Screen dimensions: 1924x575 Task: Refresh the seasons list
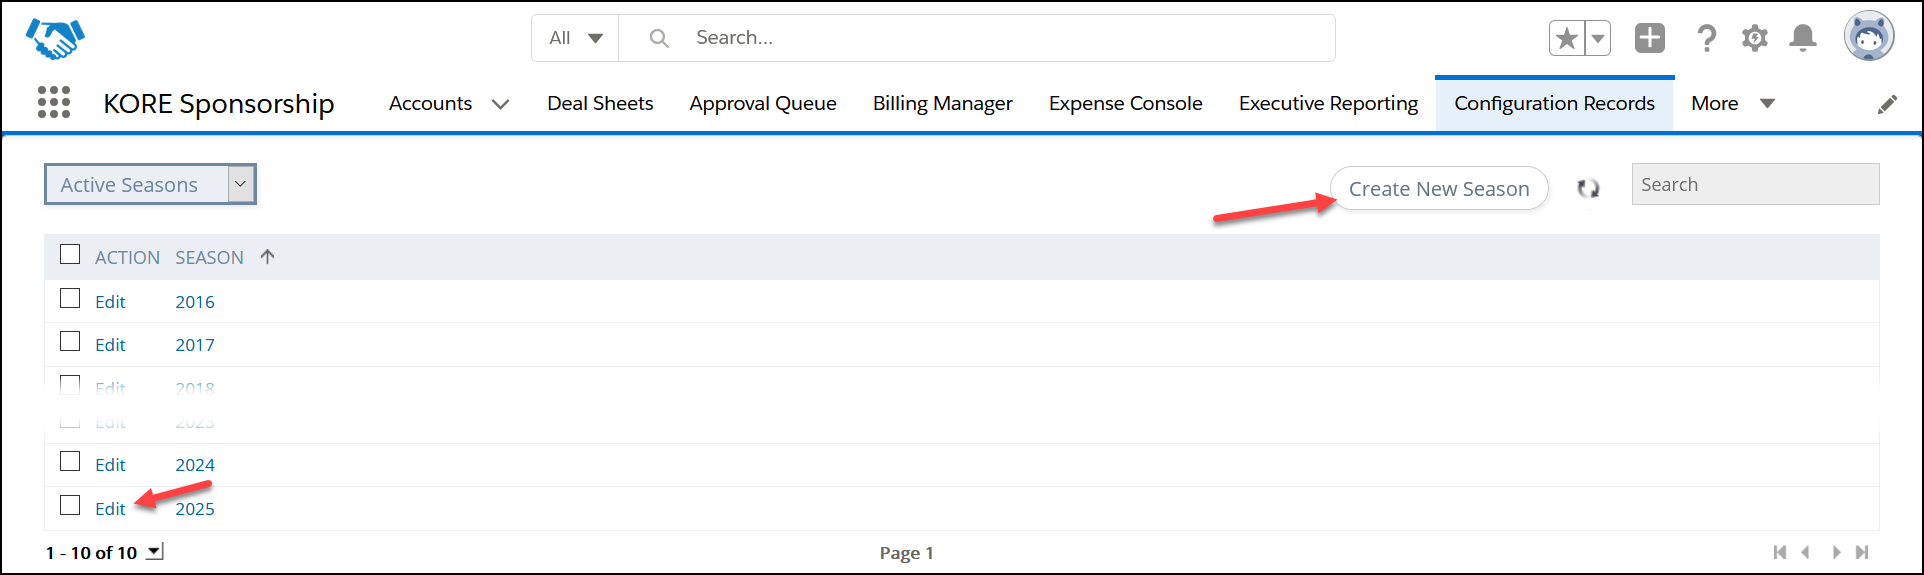[x=1588, y=188]
